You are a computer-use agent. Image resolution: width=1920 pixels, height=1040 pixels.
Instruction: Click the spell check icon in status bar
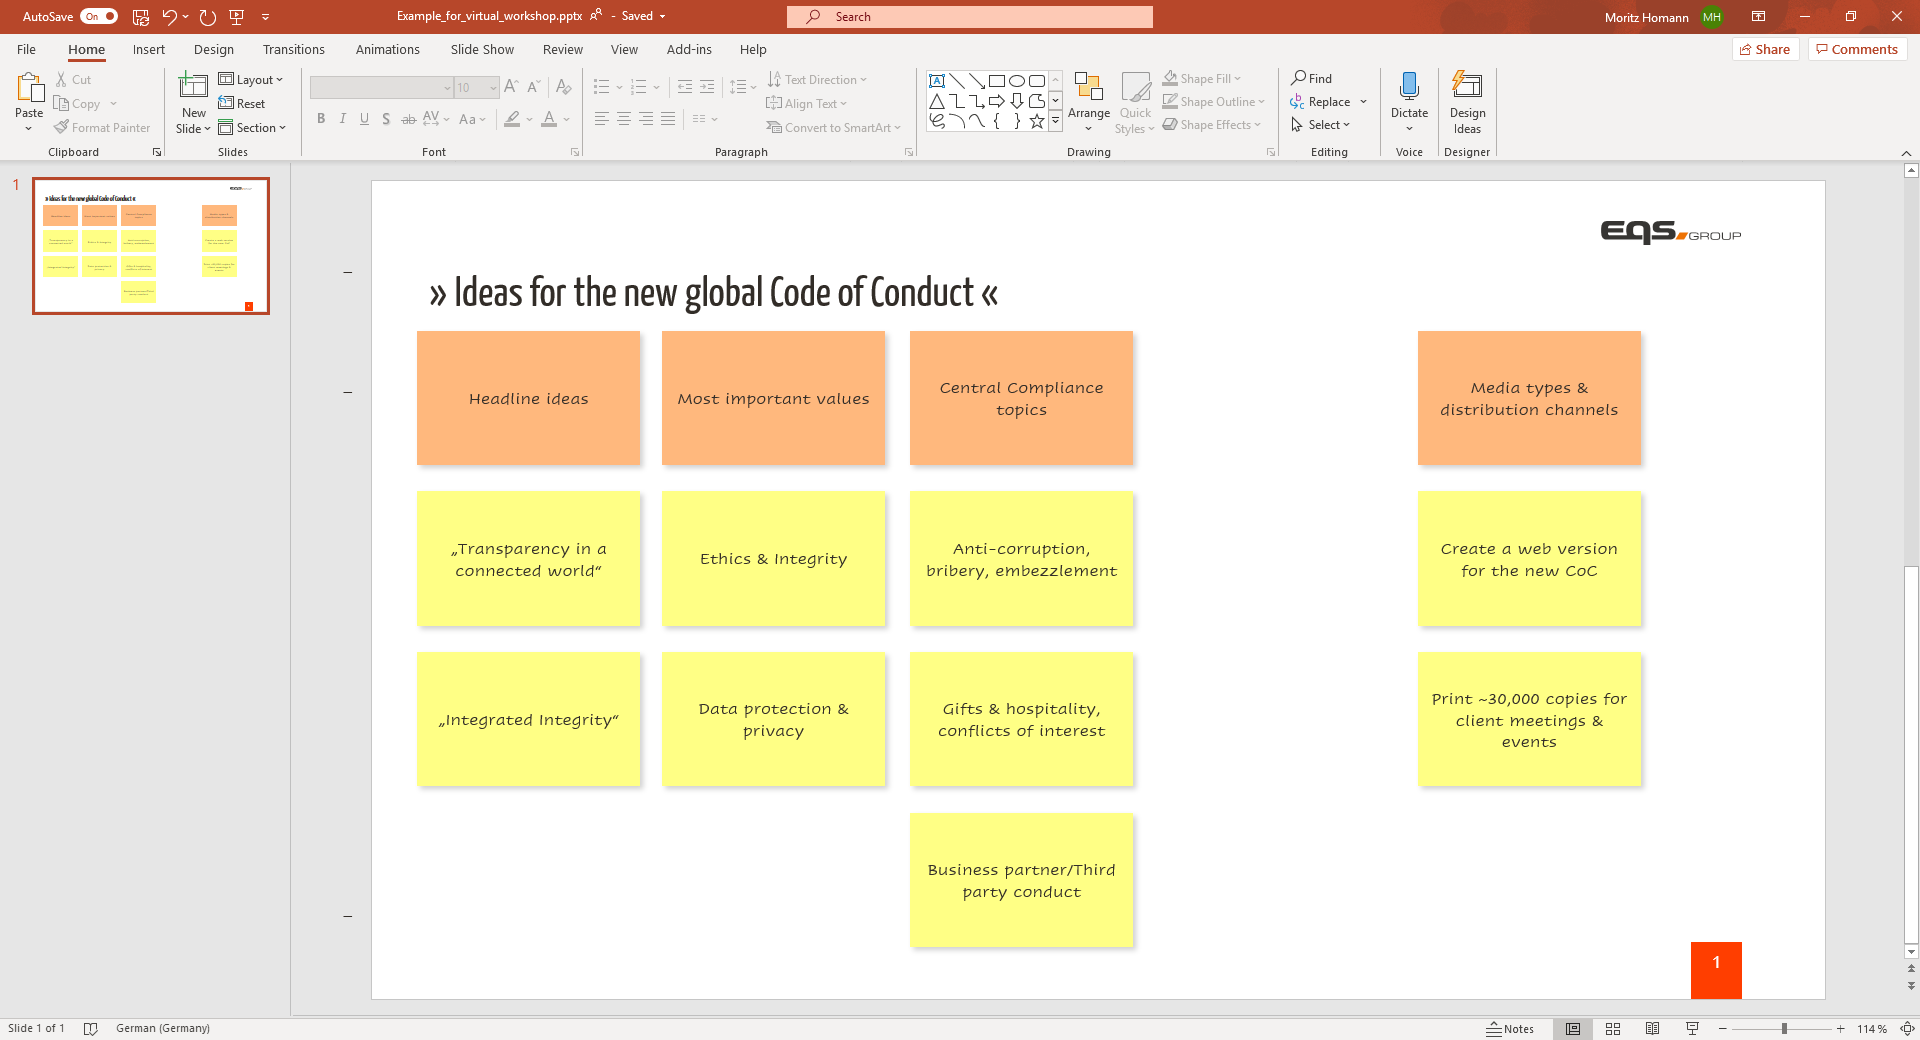coord(90,1028)
